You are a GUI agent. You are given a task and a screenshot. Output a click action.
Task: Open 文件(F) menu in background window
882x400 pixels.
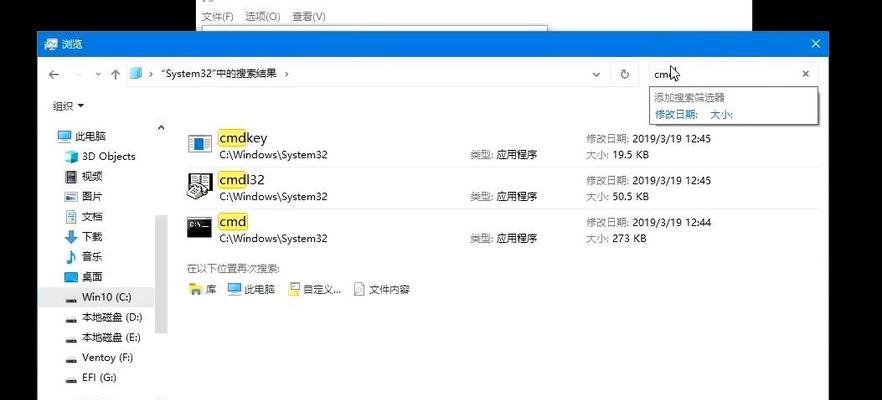pyautogui.click(x=217, y=16)
